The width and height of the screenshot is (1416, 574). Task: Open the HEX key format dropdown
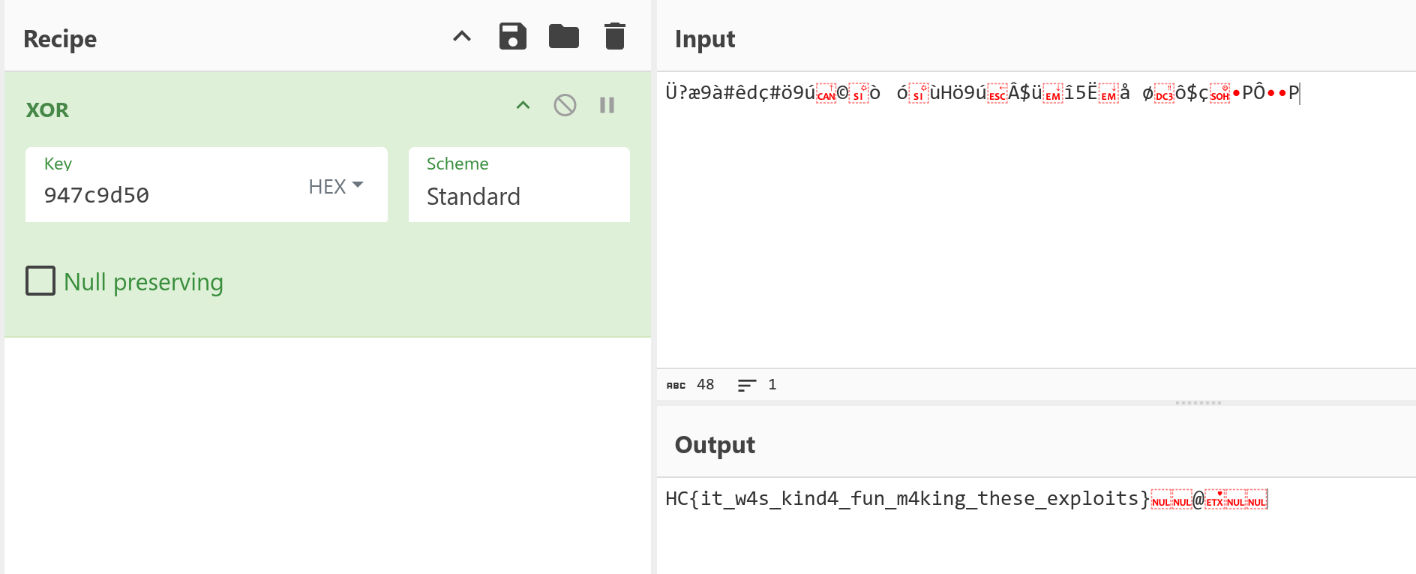[335, 187]
